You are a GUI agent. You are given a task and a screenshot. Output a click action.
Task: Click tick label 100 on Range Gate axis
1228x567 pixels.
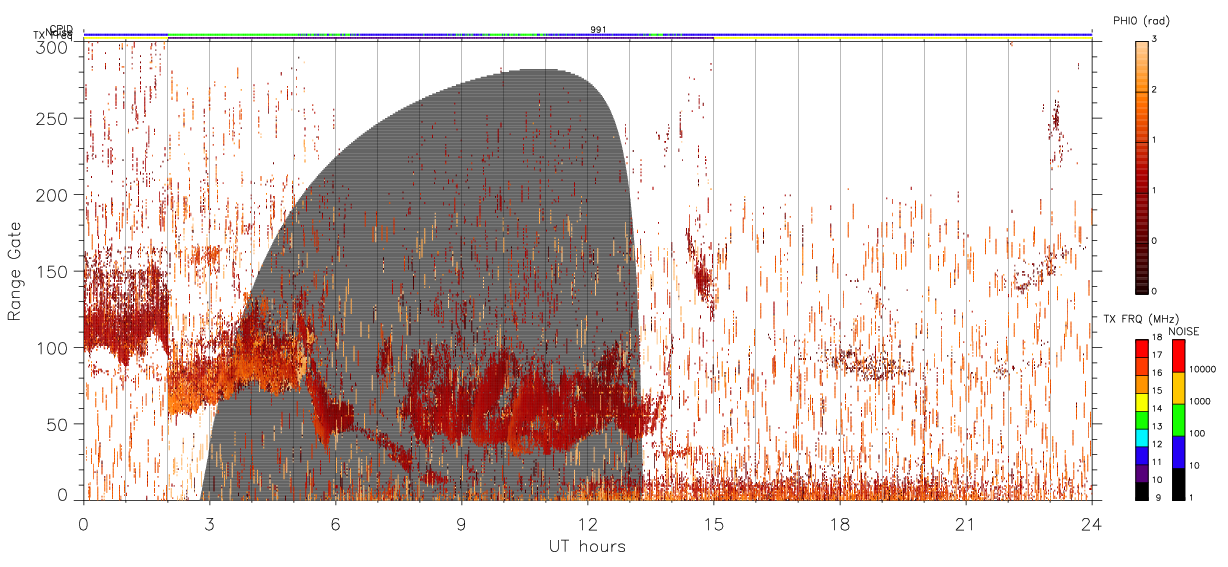pos(54,348)
